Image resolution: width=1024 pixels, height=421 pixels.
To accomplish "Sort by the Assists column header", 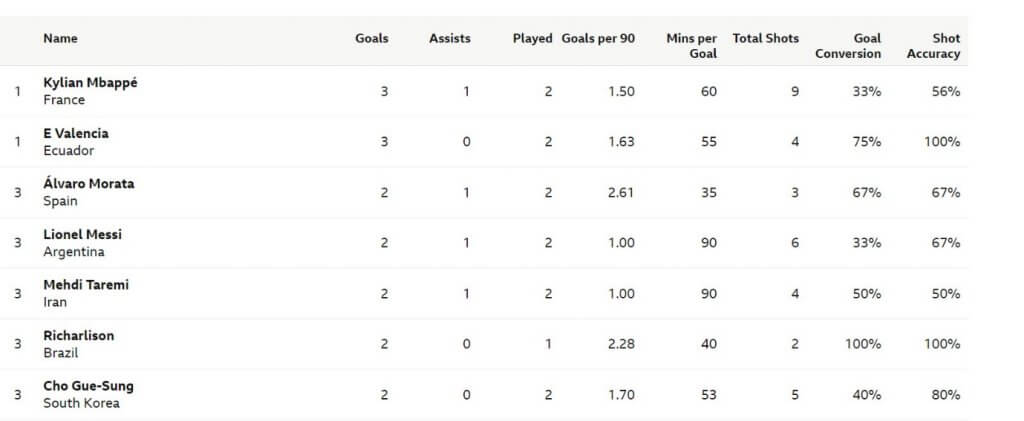I will 449,38.
